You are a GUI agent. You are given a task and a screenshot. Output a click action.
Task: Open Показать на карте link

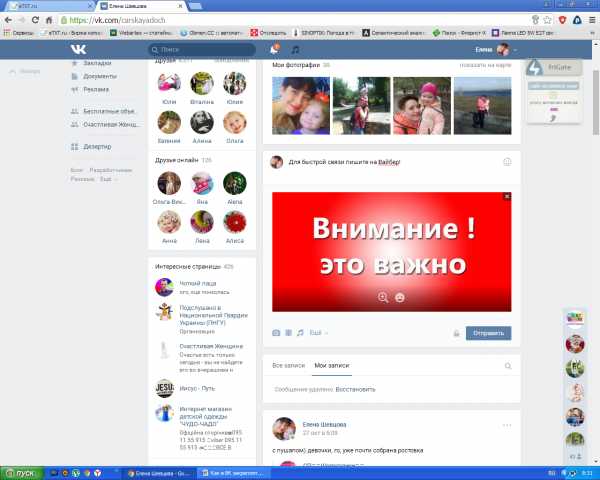click(485, 65)
